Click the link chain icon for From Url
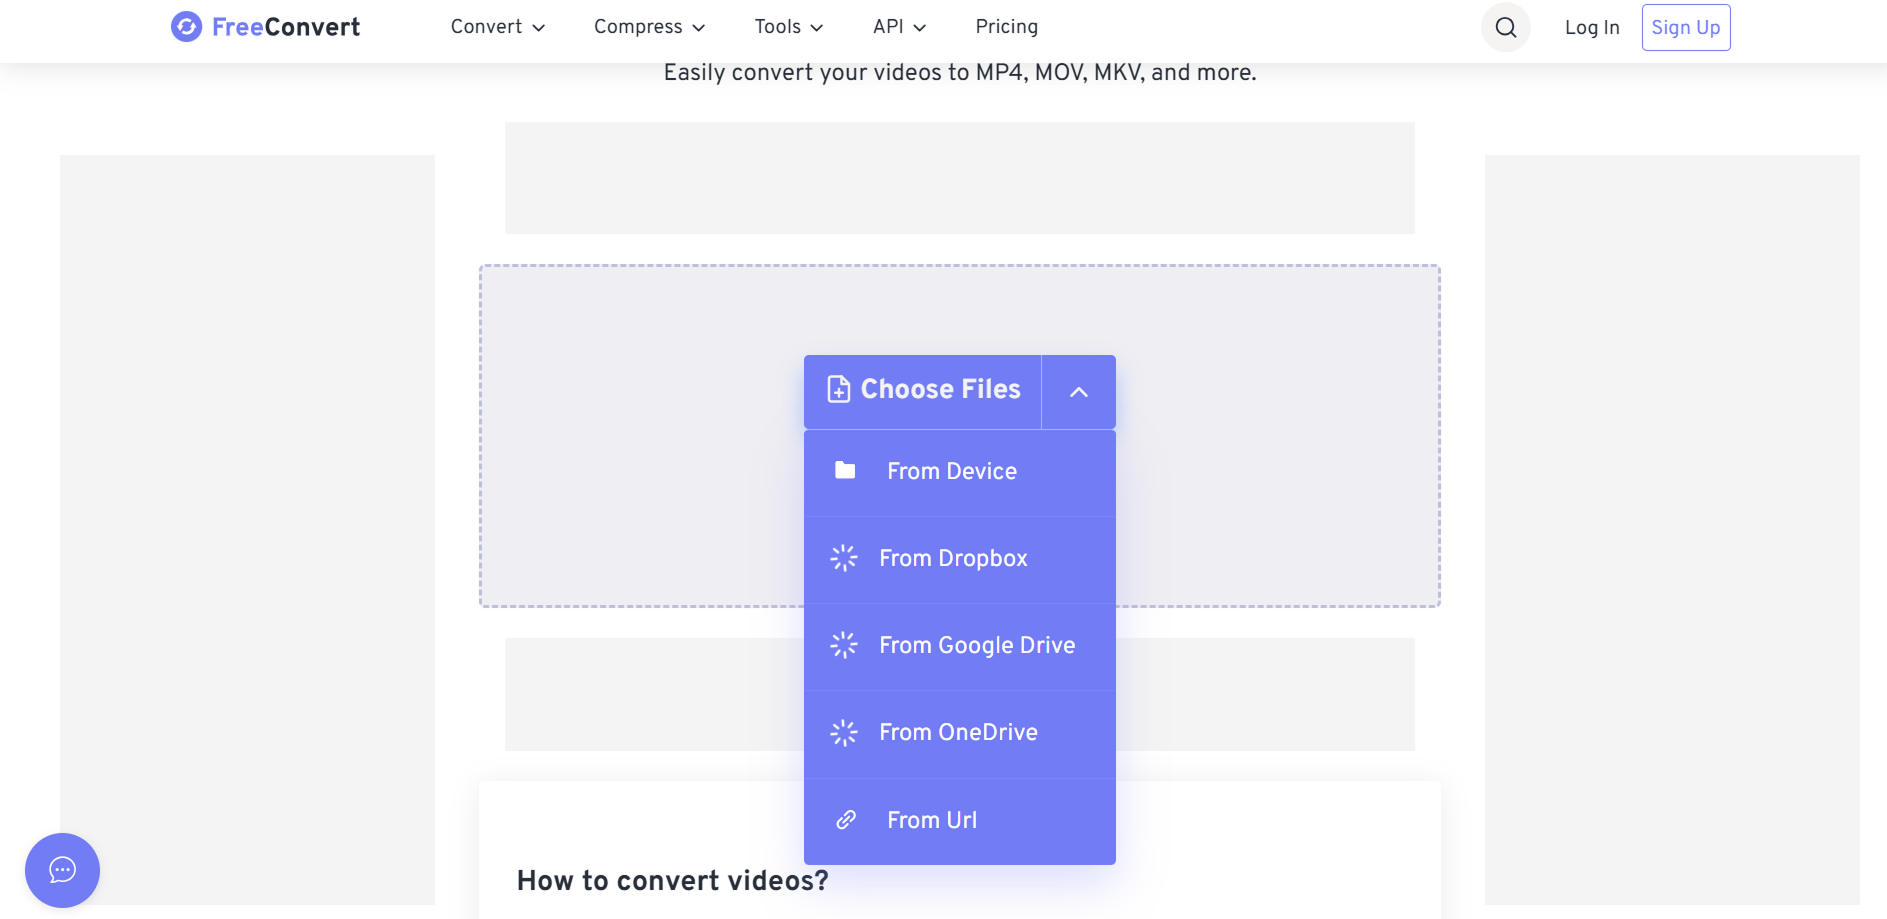 (x=846, y=820)
